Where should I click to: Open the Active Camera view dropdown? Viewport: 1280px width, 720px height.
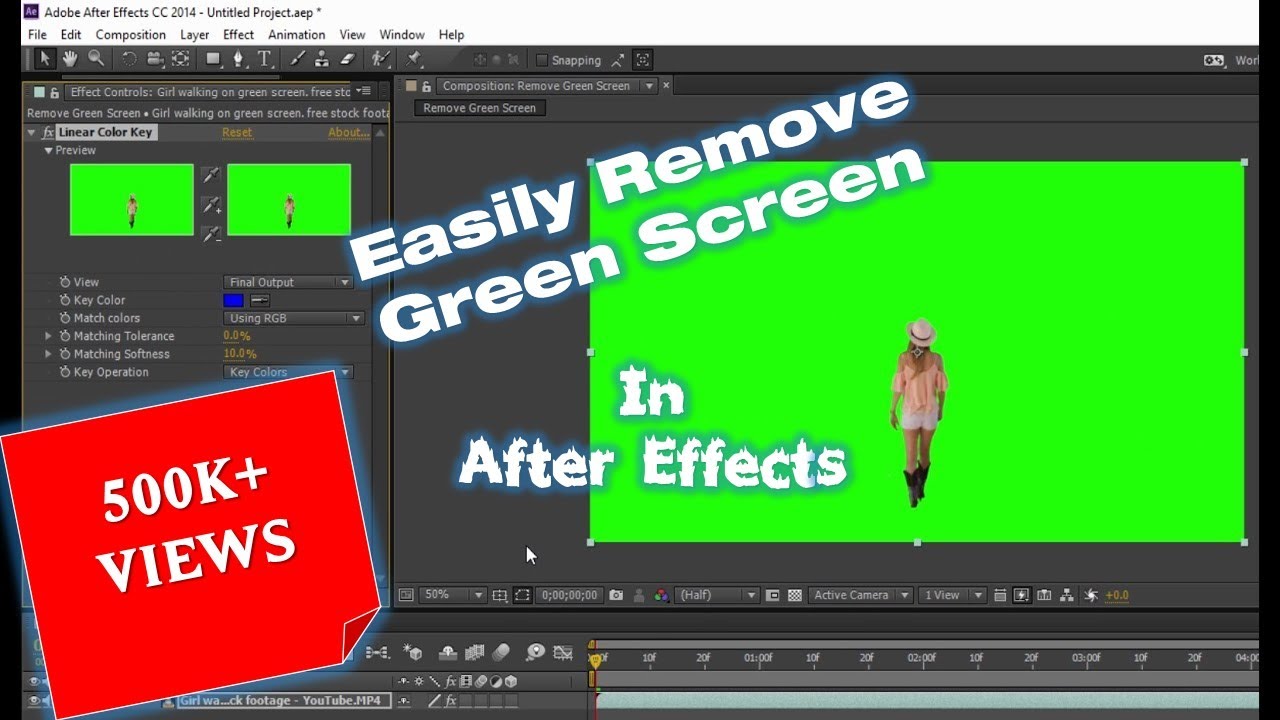click(860, 595)
